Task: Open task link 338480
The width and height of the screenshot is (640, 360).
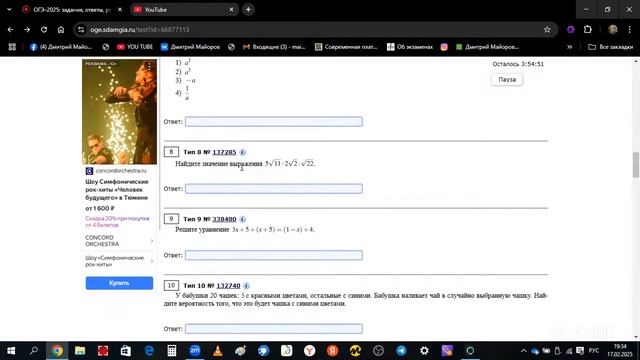Action: 224,219
